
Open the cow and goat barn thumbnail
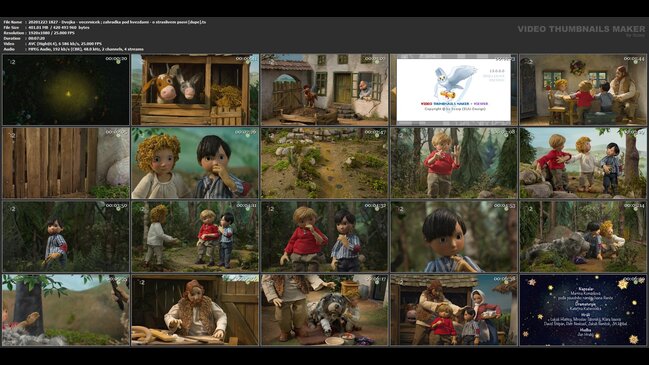(195, 89)
